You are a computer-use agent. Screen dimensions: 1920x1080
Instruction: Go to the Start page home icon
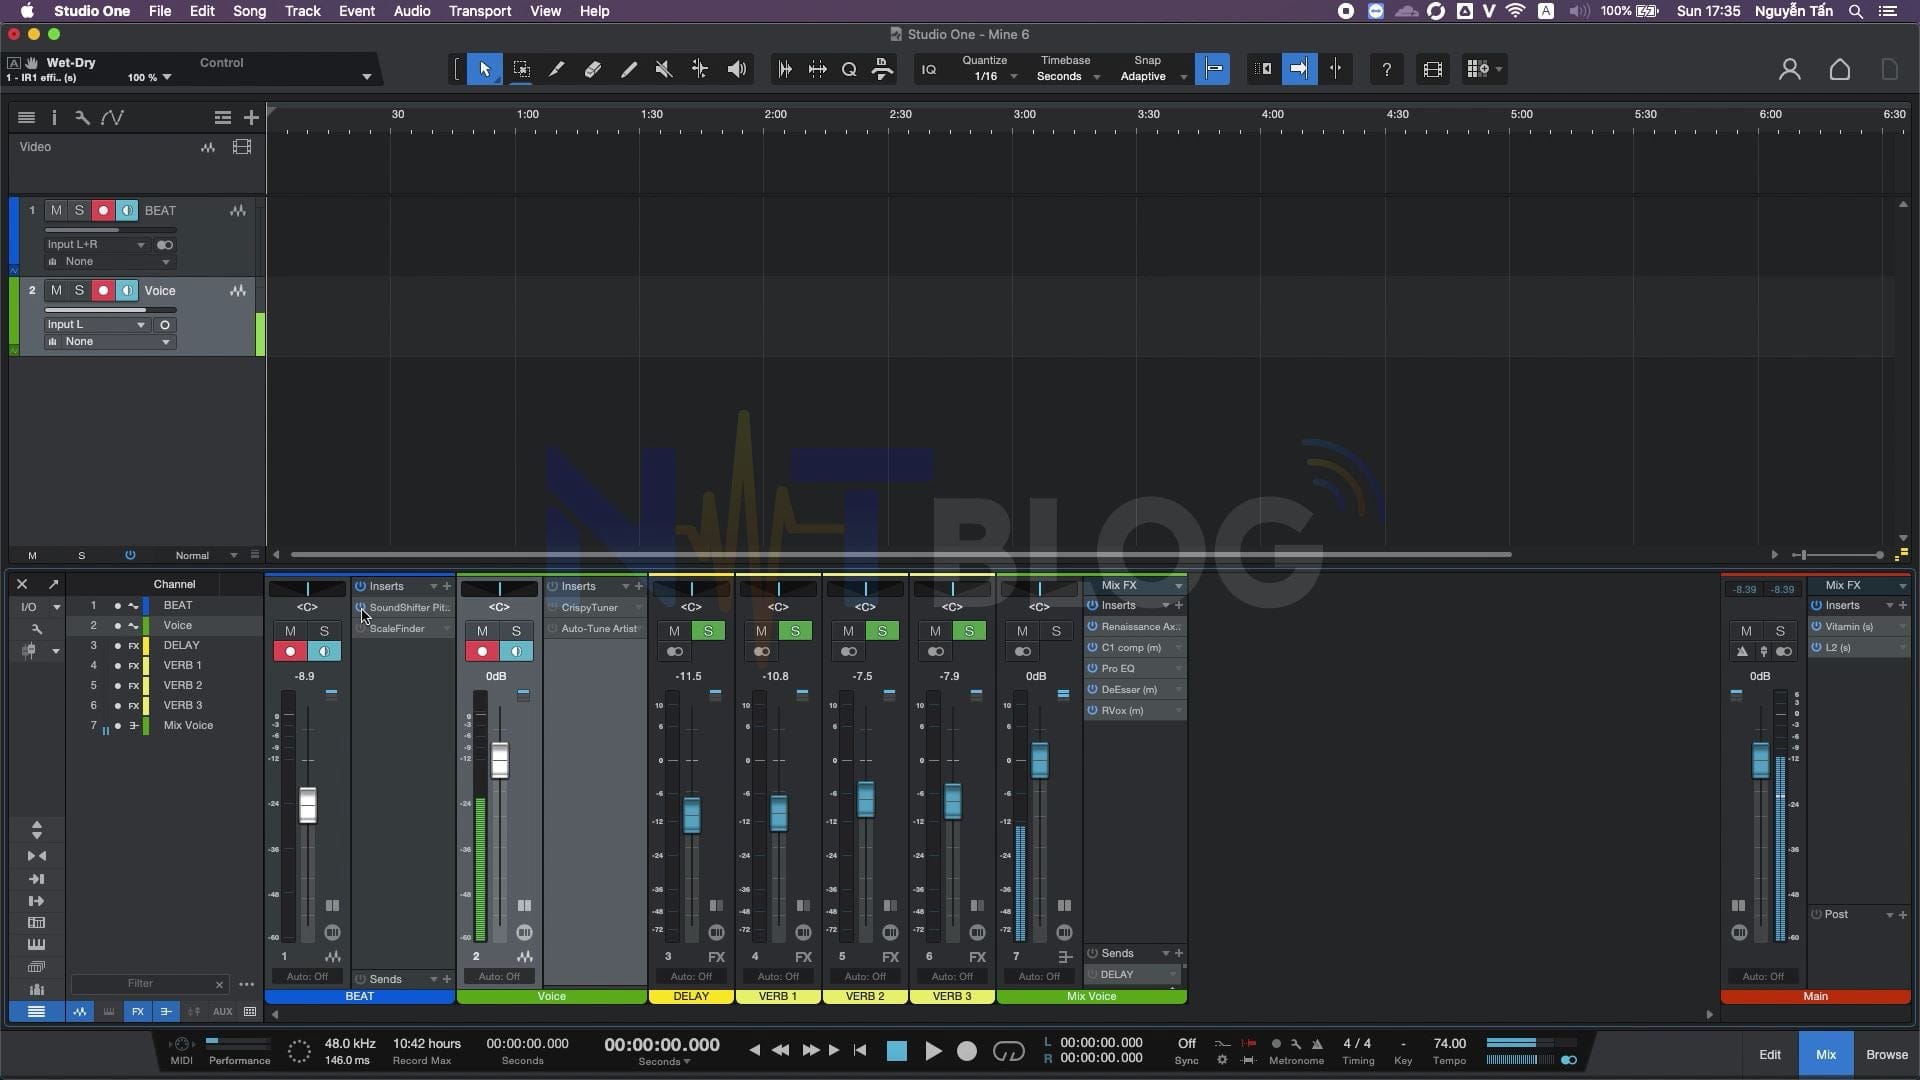point(1840,69)
